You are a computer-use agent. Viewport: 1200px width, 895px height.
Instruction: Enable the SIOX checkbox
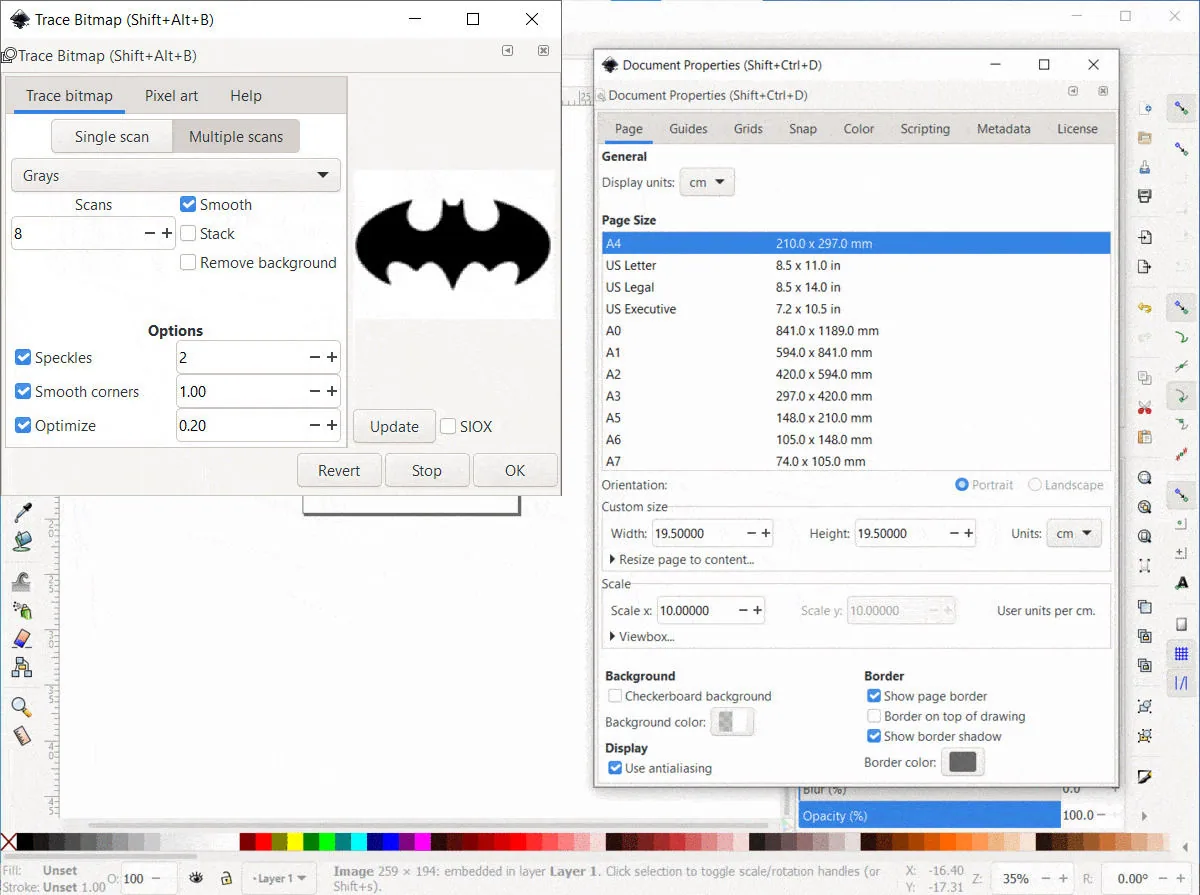(448, 426)
